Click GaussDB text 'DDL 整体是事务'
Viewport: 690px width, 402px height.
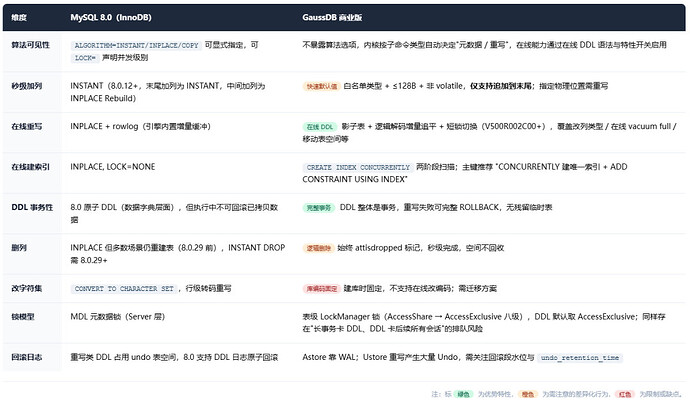pyautogui.click(x=367, y=207)
